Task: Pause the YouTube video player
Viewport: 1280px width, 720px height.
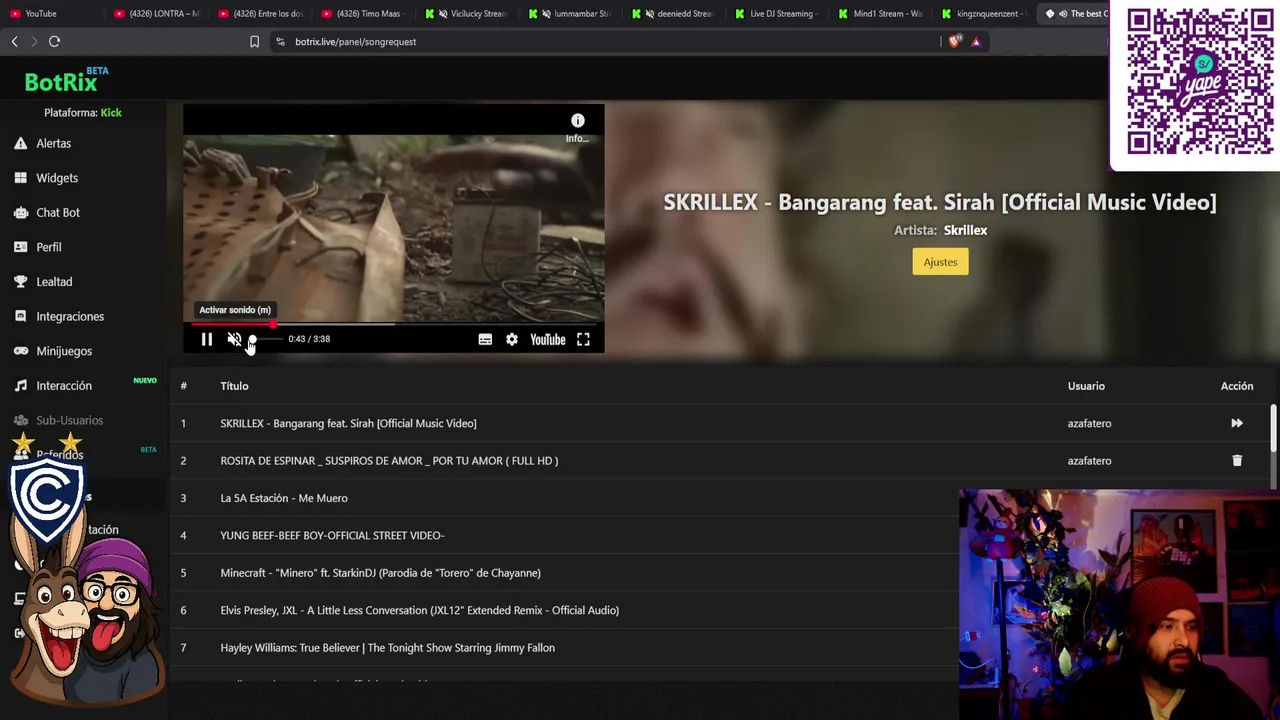Action: [x=207, y=339]
